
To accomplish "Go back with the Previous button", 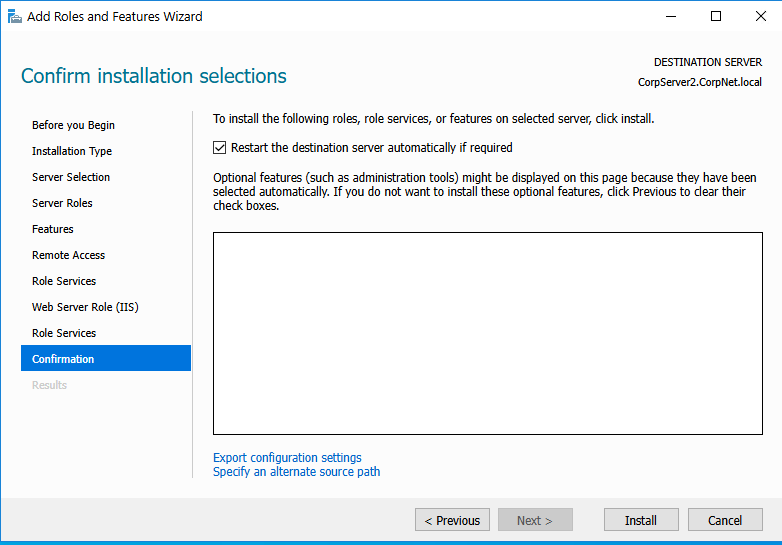I will click(x=452, y=520).
